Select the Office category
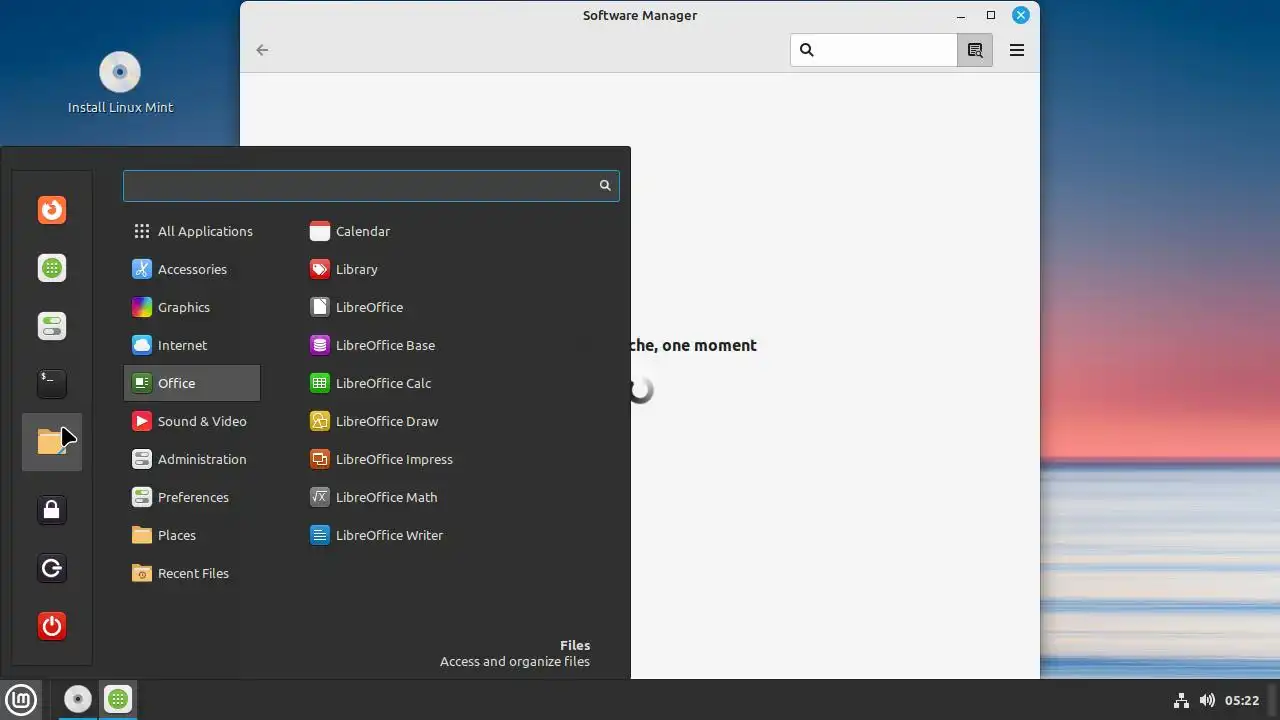Image resolution: width=1280 pixels, height=720 pixels. (192, 383)
